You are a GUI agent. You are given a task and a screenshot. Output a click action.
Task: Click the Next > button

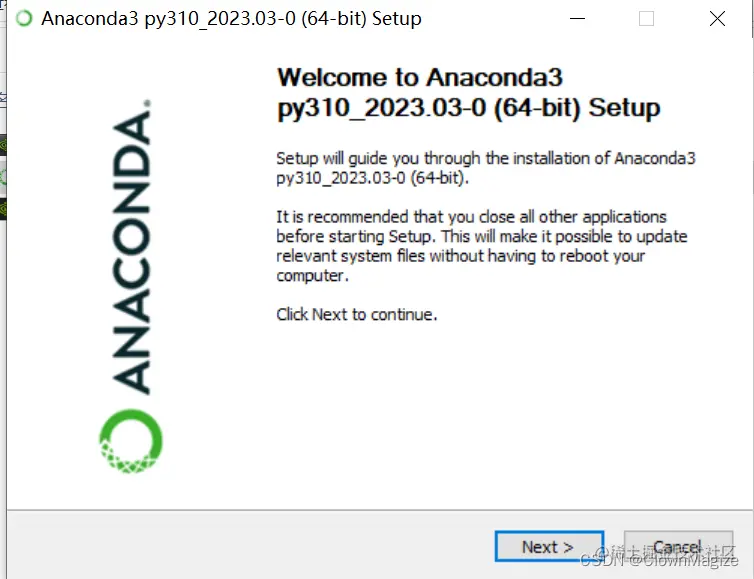pos(549,546)
